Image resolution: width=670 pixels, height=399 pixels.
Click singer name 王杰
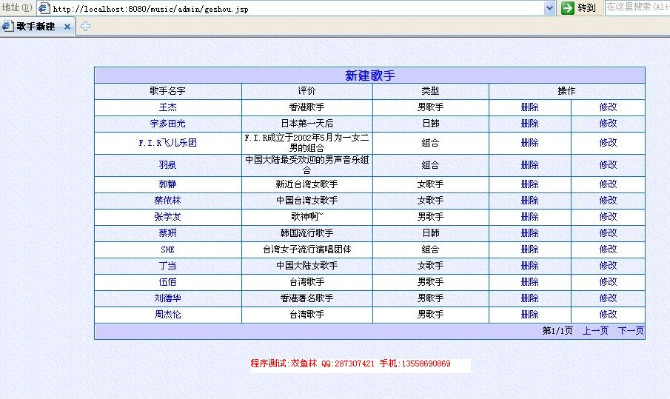coord(168,107)
